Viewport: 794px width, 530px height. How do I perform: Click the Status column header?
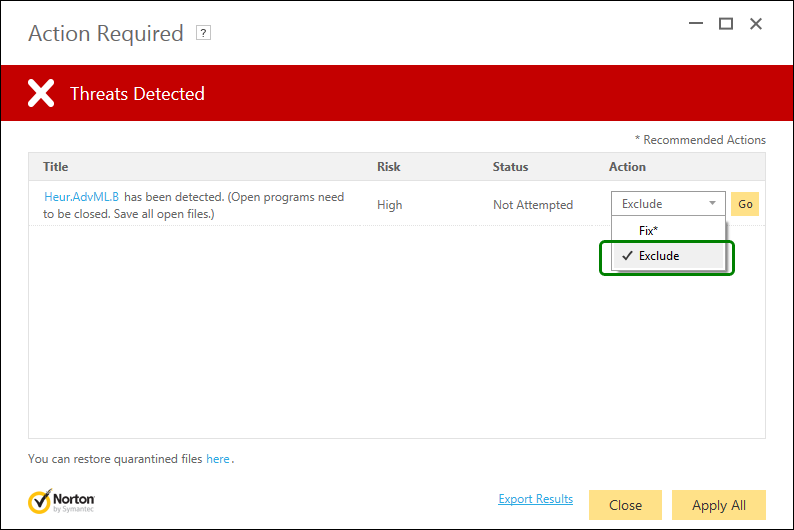coord(510,167)
